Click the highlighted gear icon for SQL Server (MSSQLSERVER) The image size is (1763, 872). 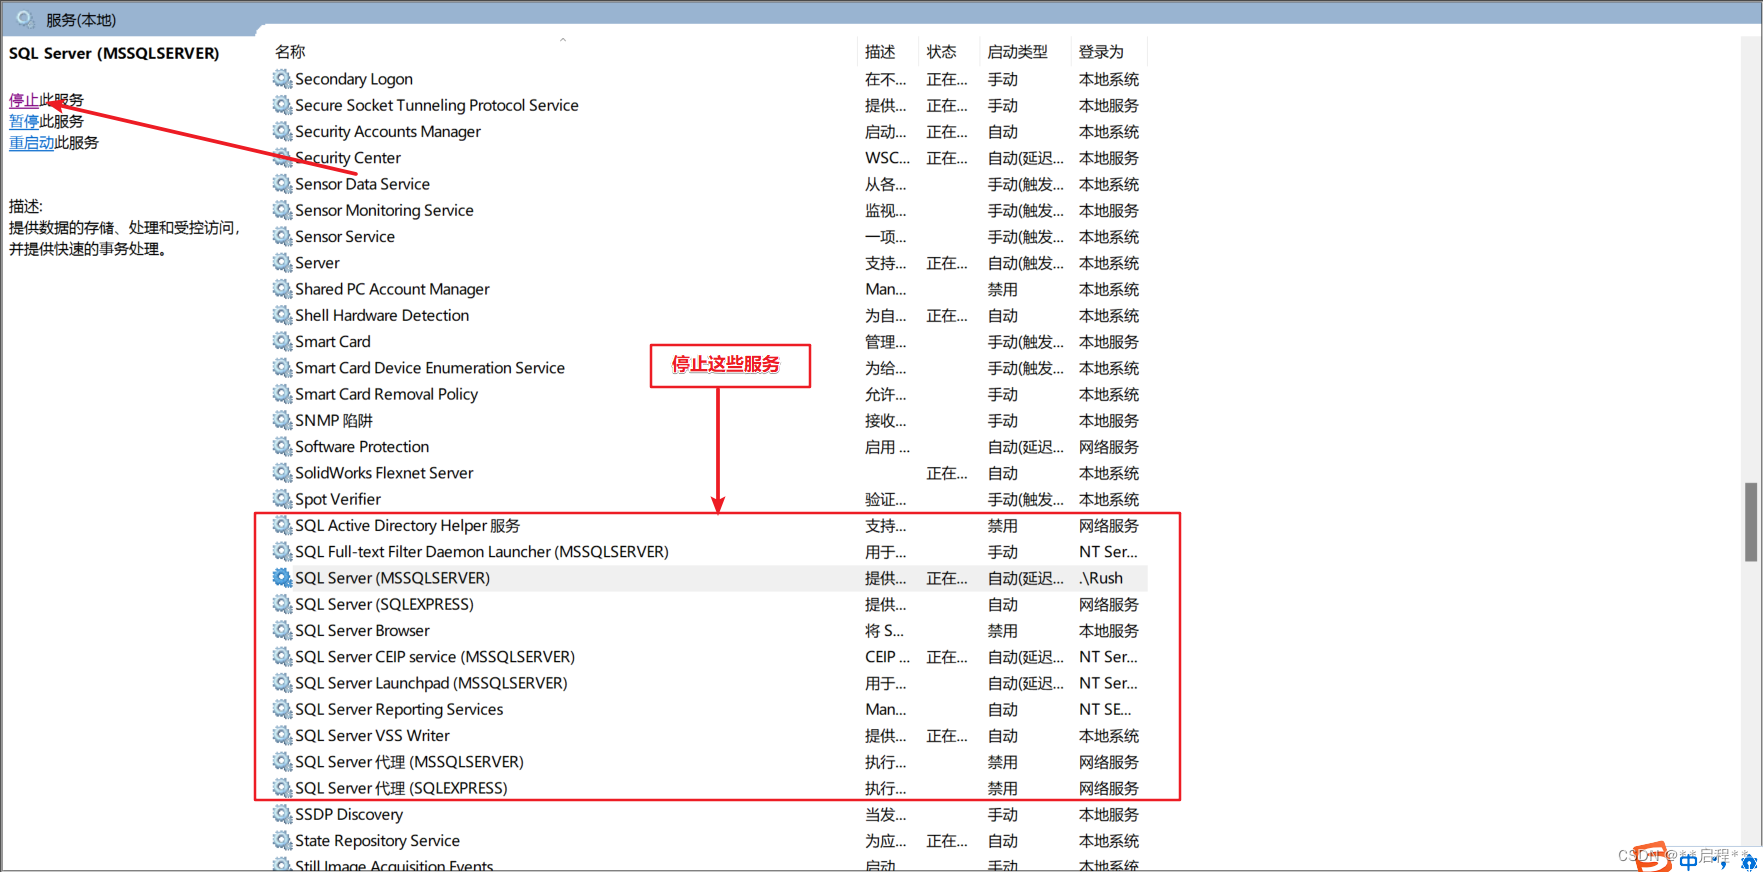pos(282,577)
